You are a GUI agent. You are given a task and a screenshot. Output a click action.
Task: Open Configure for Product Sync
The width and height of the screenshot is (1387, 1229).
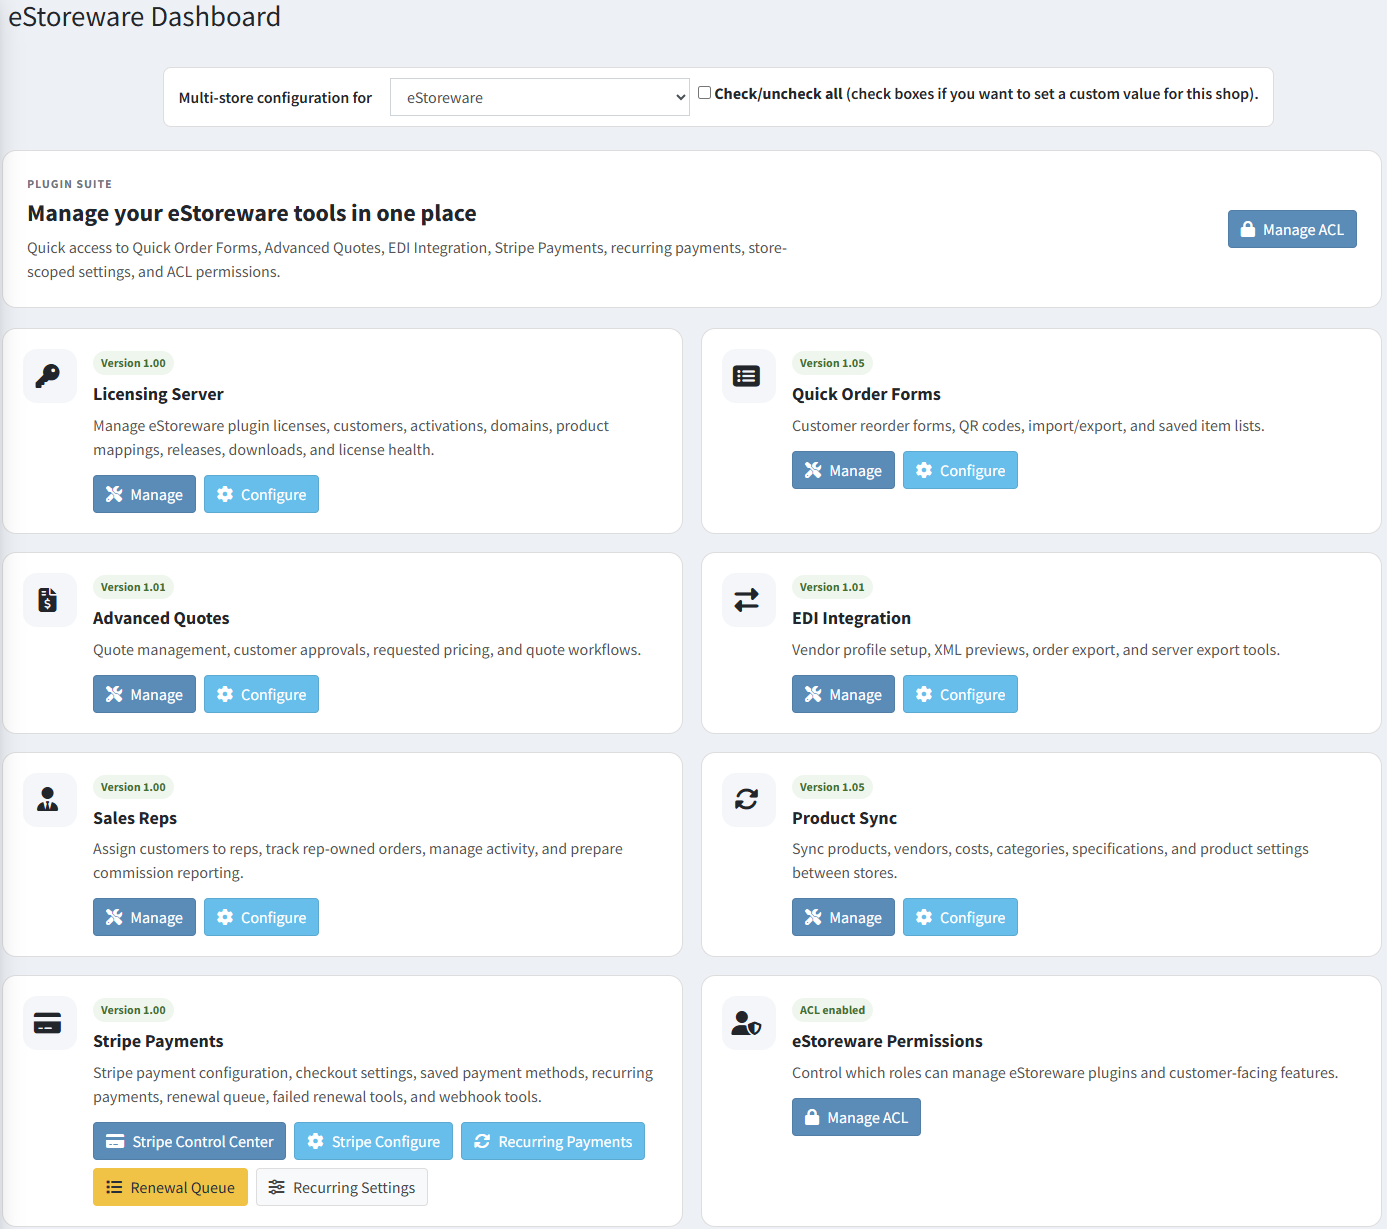(960, 917)
